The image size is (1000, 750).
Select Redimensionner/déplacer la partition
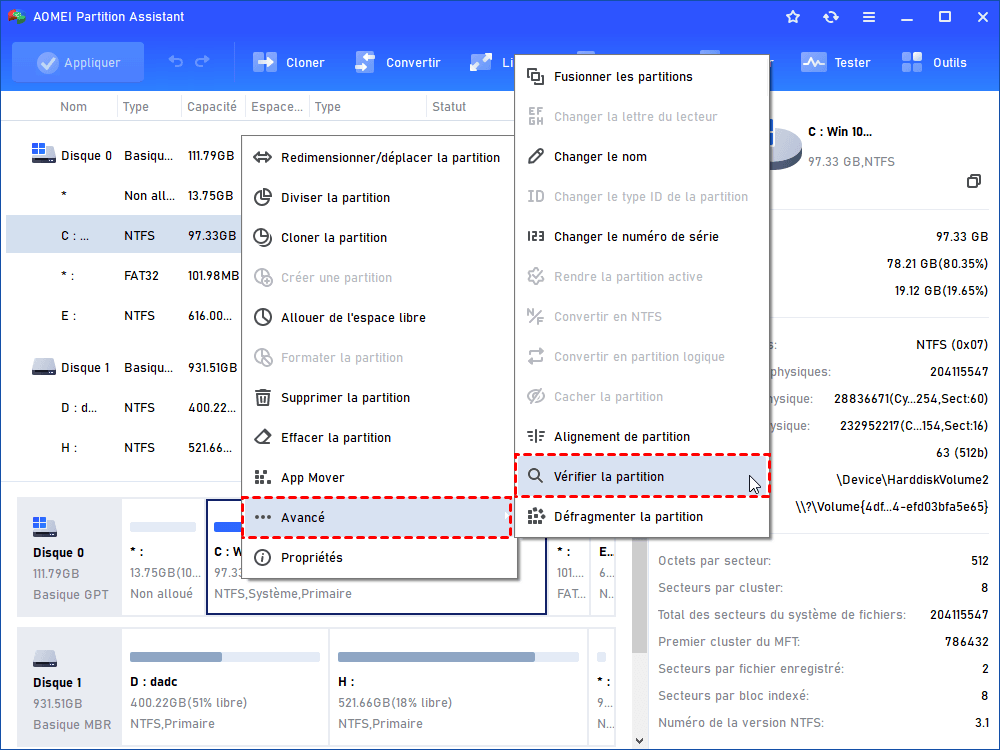tap(377, 157)
